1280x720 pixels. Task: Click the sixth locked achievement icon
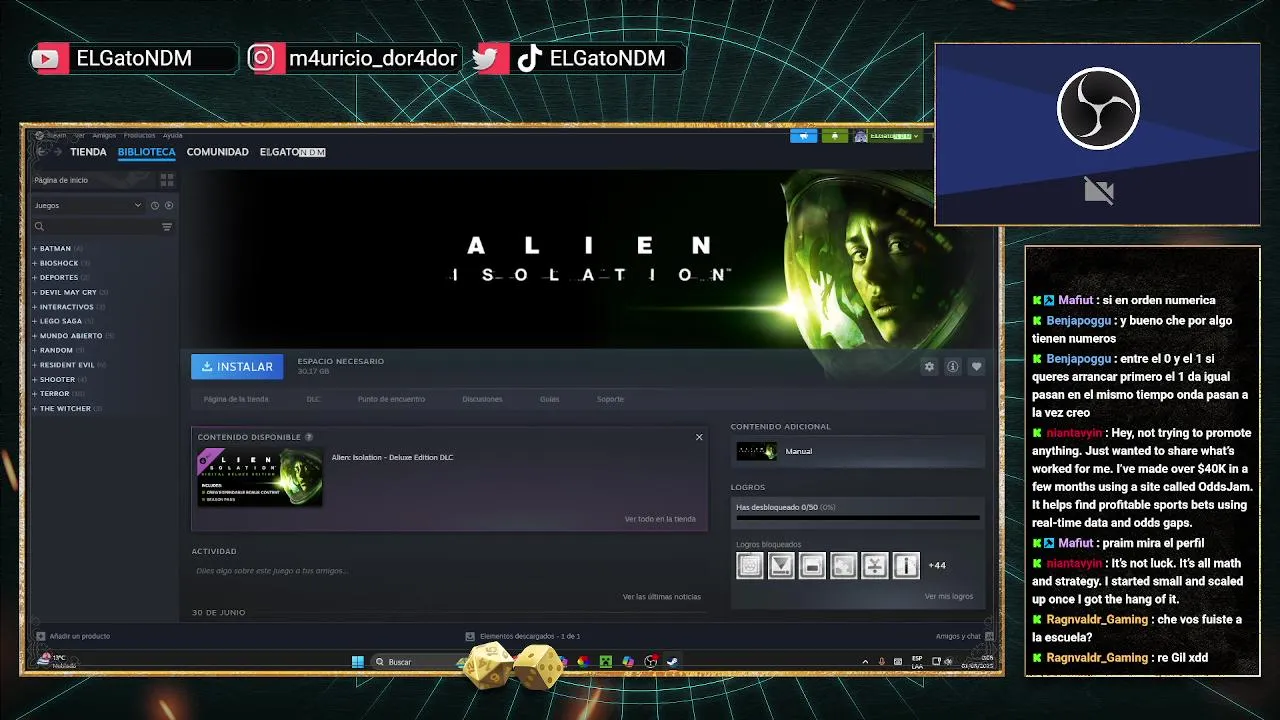coord(906,565)
